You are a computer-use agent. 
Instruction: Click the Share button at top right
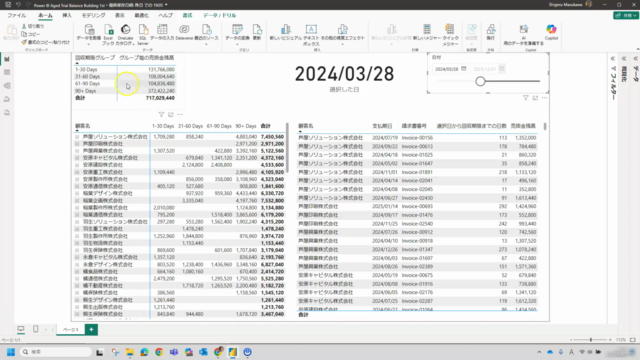626,16
